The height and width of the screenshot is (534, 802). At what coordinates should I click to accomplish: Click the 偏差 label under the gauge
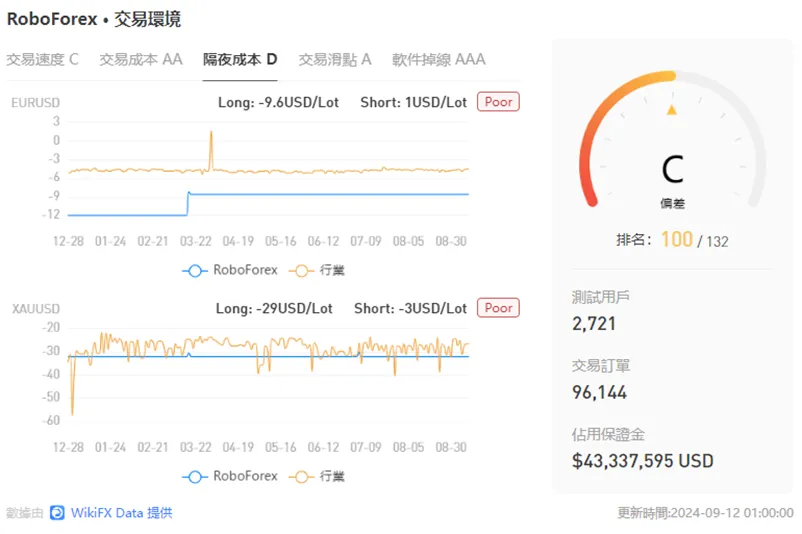tap(673, 204)
